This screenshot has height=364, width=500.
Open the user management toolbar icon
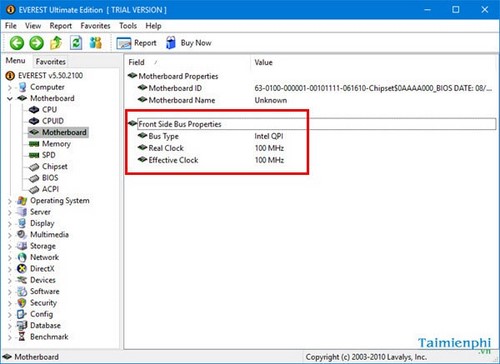click(96, 43)
